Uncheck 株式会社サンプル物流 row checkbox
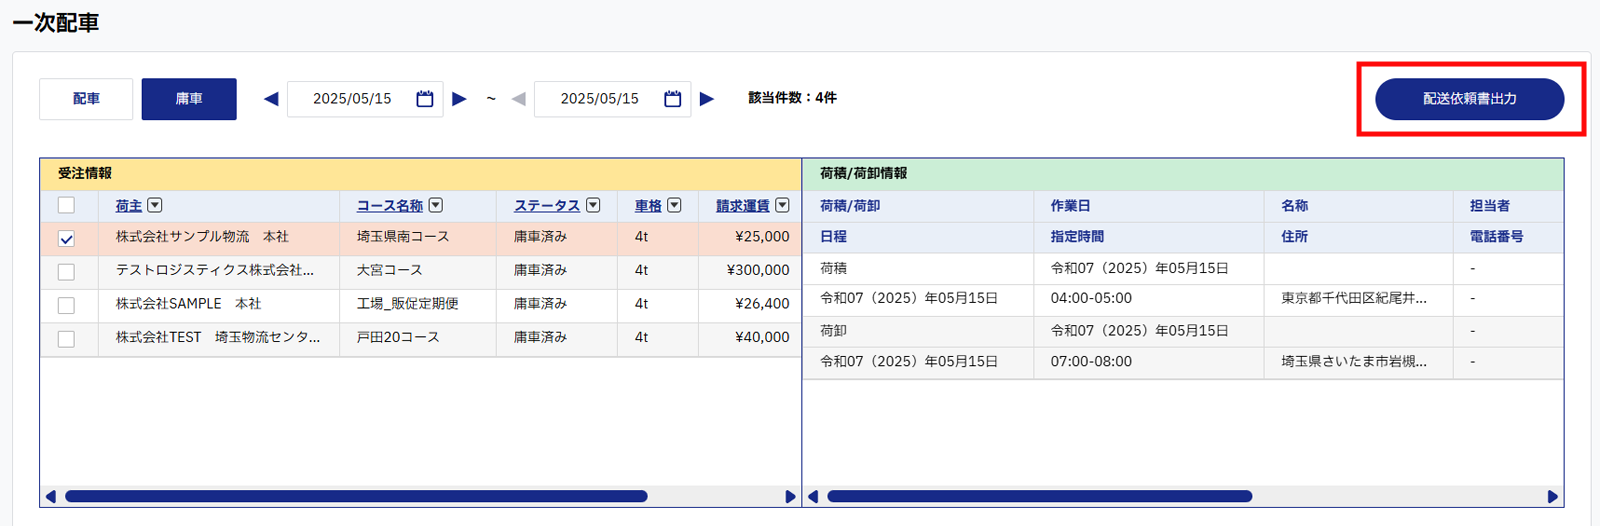The height and width of the screenshot is (526, 1600). (x=66, y=239)
